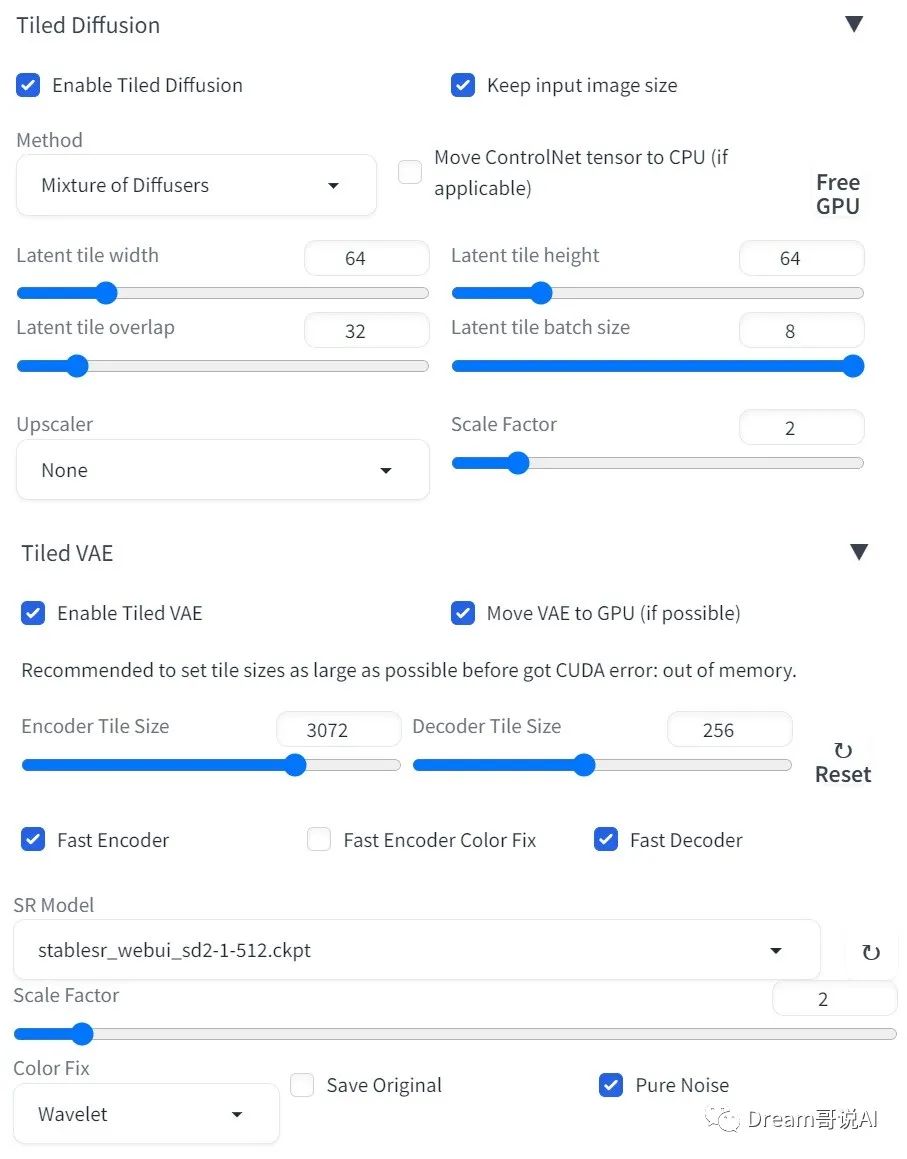This screenshot has height=1159, width=907.
Task: Open the Method dropdown showing Mixture of Diffusers
Action: pyautogui.click(x=196, y=185)
